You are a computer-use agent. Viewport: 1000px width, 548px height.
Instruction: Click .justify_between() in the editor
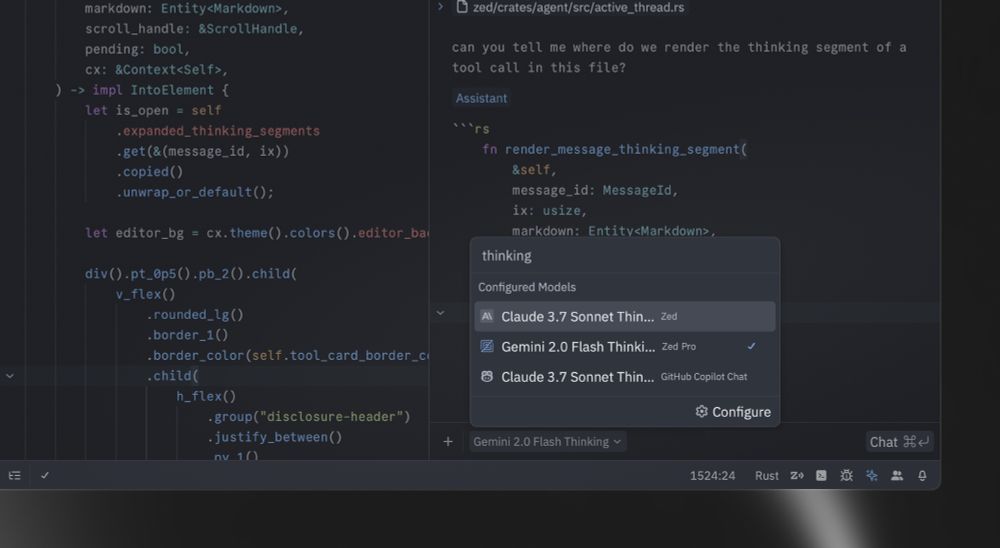click(275, 437)
